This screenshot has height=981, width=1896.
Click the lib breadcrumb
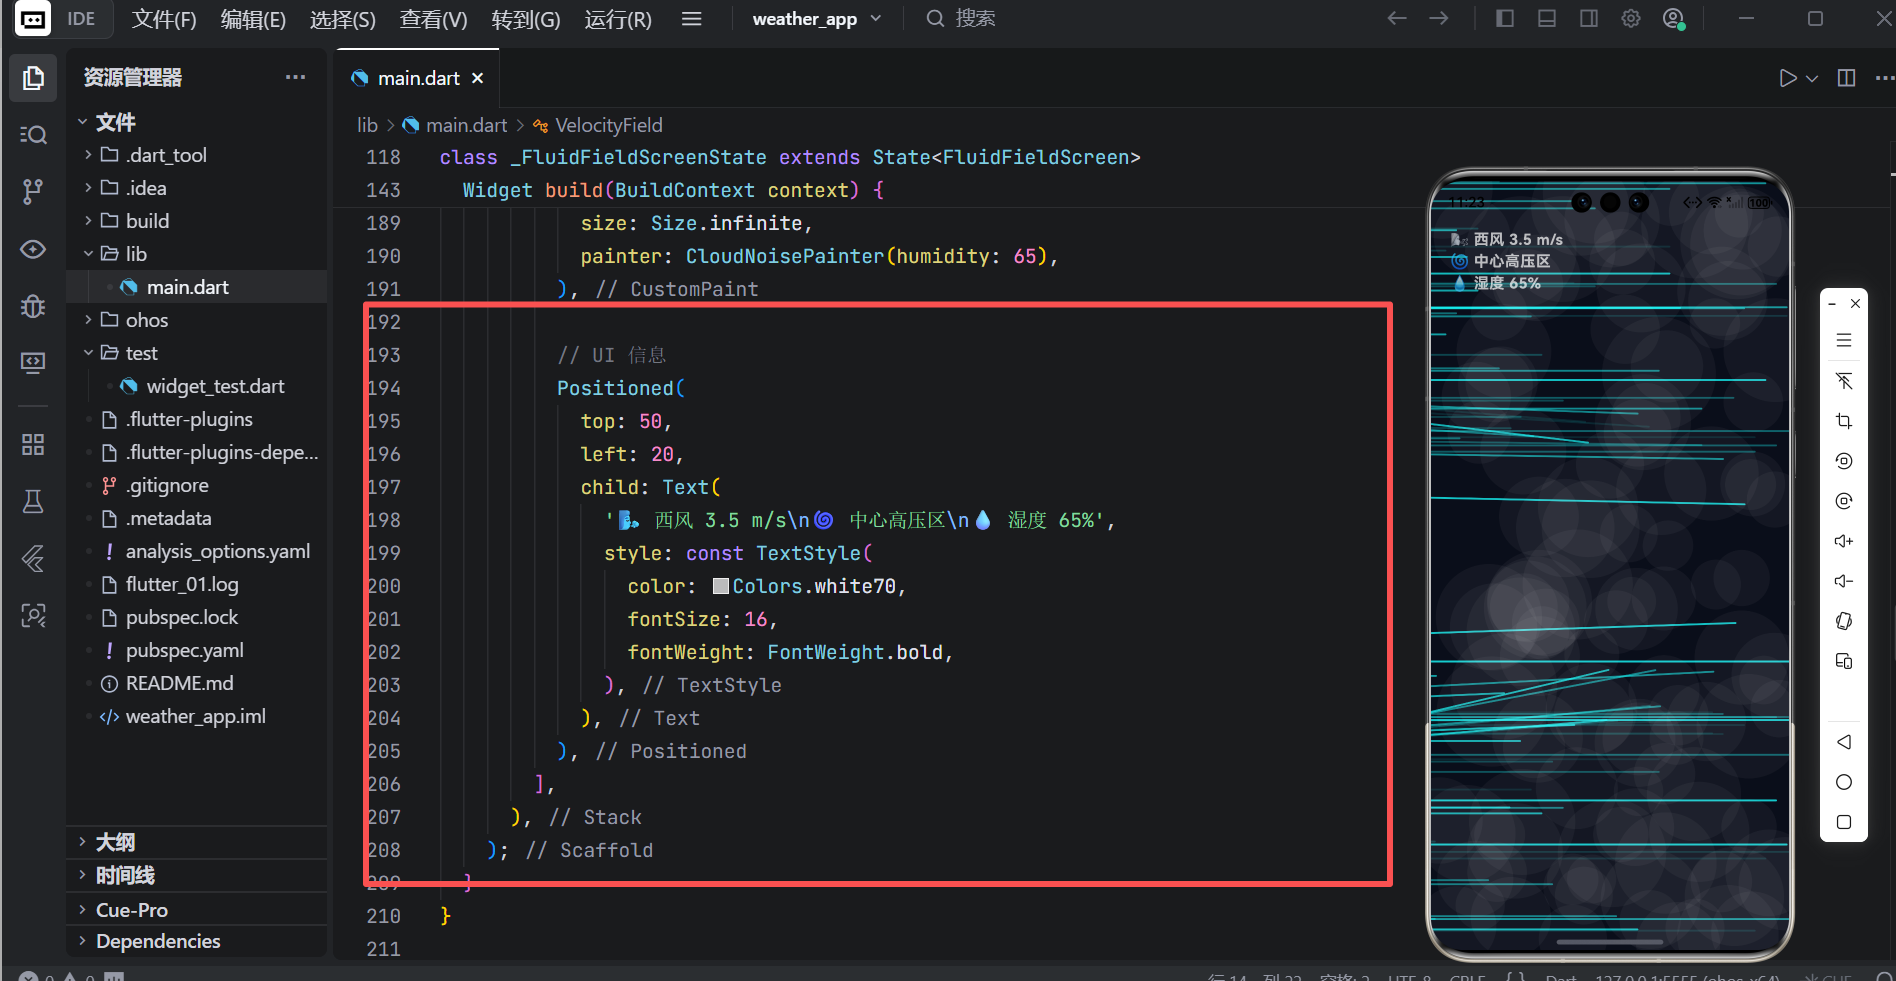368,125
